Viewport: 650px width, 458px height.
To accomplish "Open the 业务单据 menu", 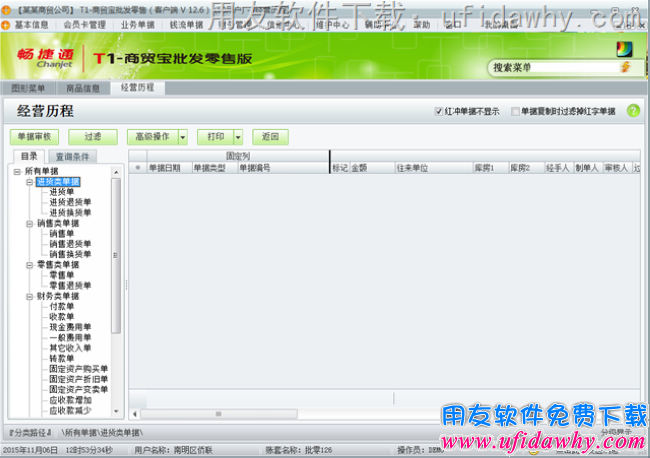I will (x=138, y=25).
